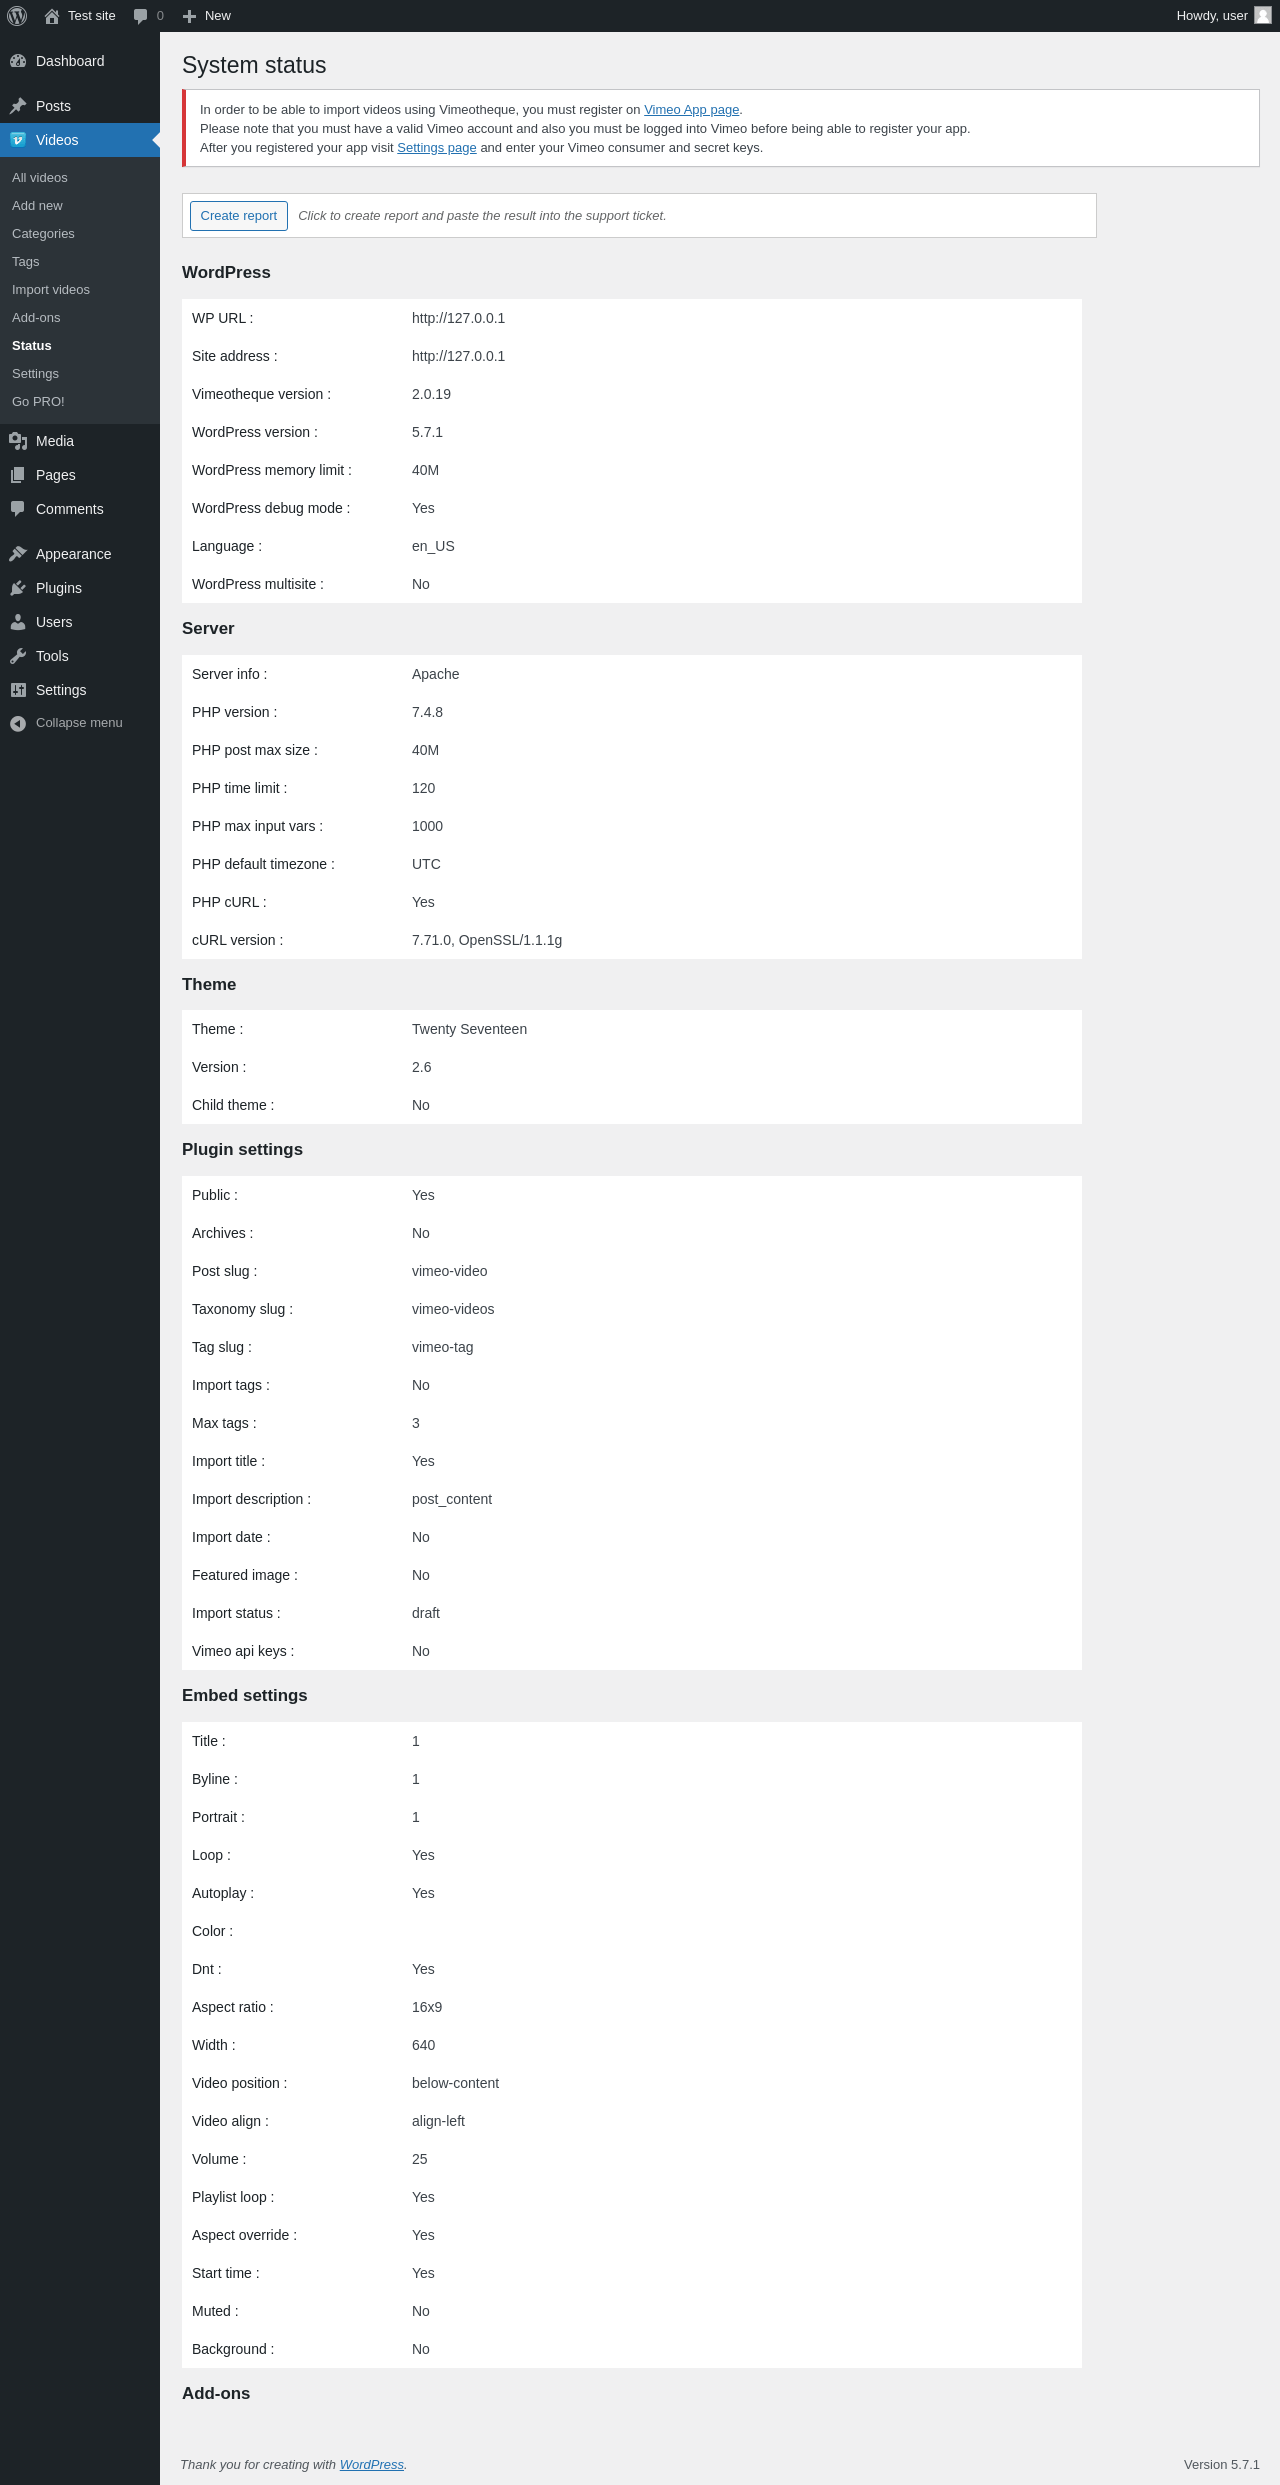
Task: Open the Howdy, user account menu
Action: (x=1211, y=16)
